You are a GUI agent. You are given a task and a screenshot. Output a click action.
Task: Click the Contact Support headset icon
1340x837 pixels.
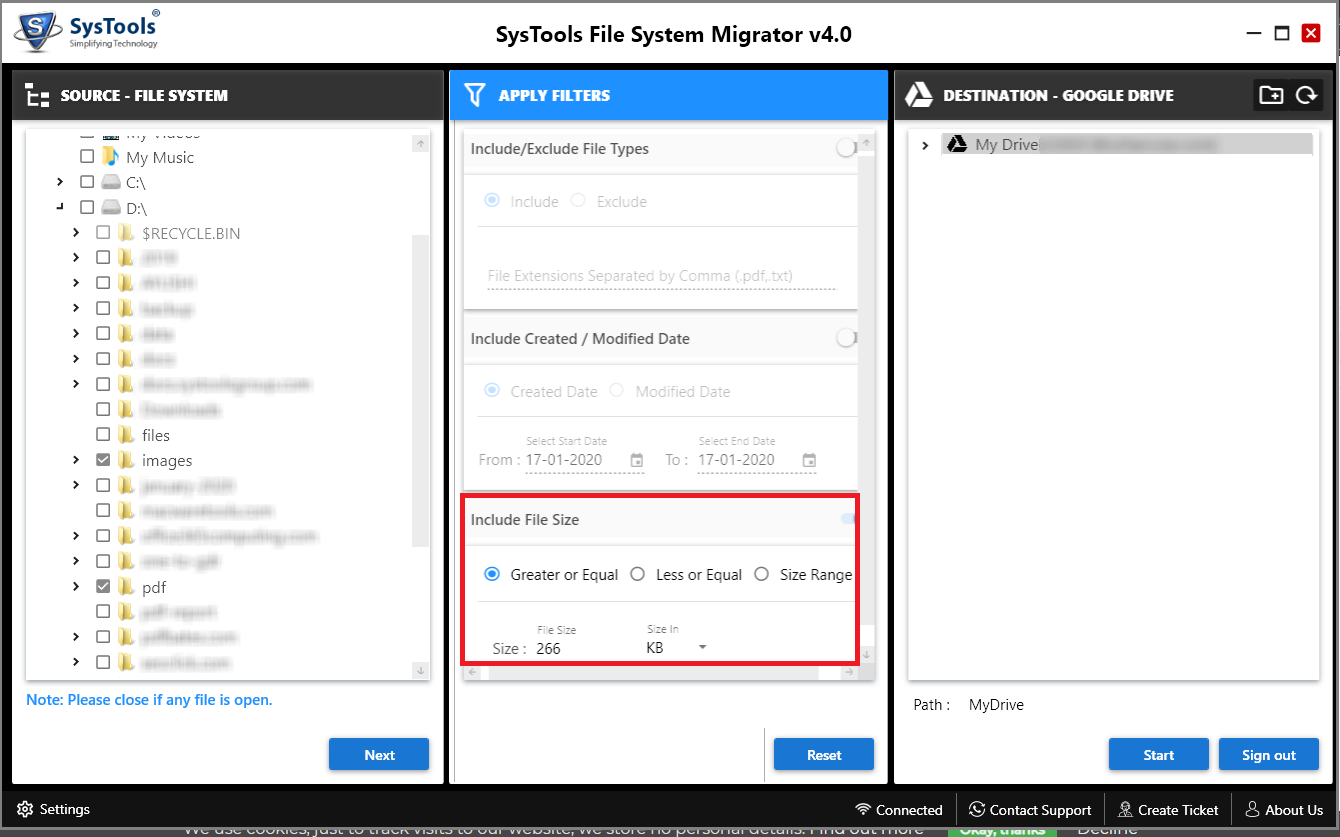pos(976,810)
